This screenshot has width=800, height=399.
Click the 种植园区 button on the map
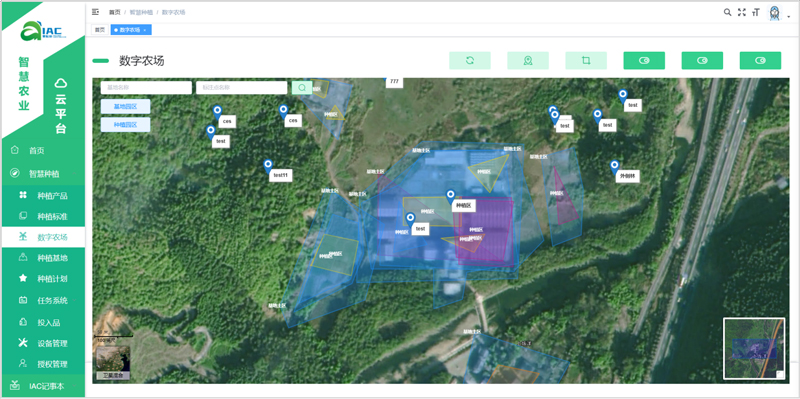(126, 125)
